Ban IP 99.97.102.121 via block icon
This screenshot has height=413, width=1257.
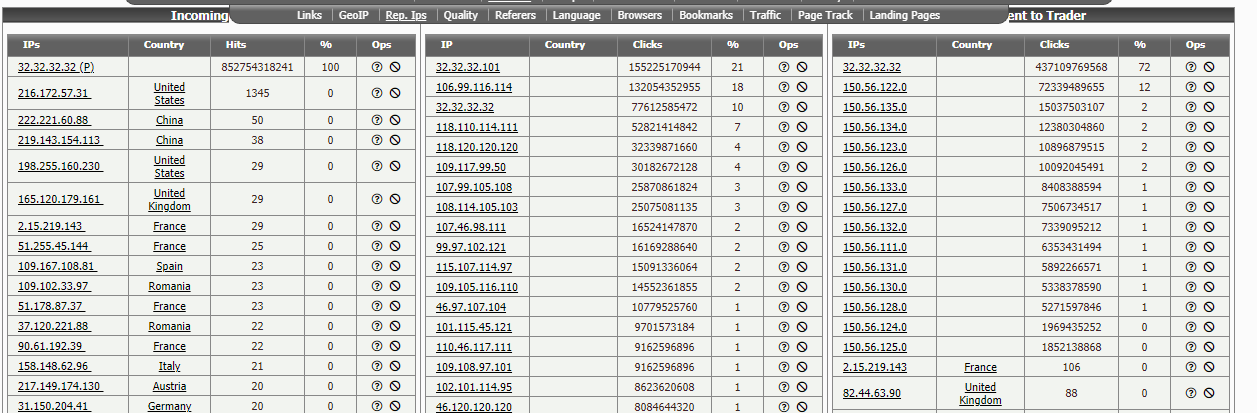click(802, 247)
